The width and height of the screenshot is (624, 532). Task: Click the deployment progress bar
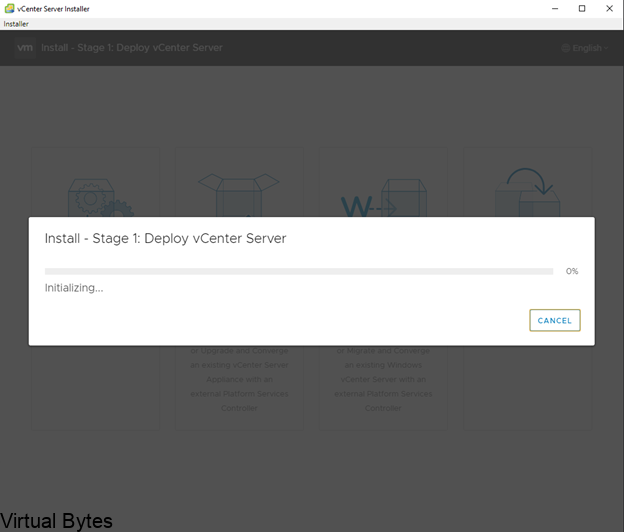[x=299, y=271]
